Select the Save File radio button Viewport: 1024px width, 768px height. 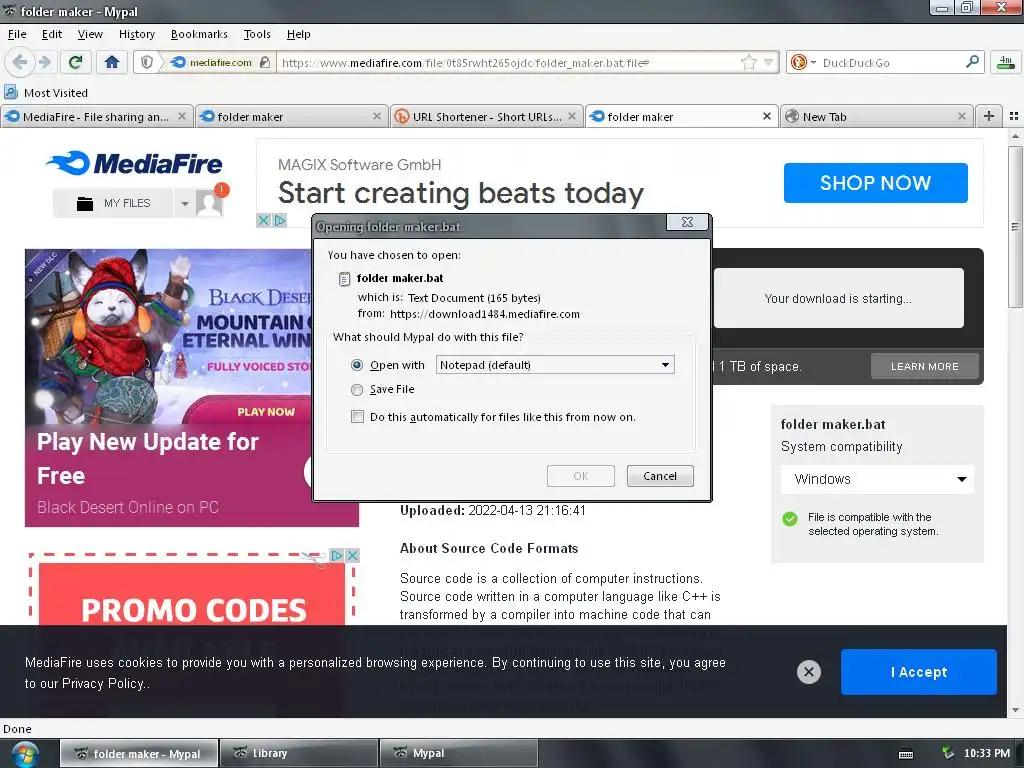click(357, 390)
